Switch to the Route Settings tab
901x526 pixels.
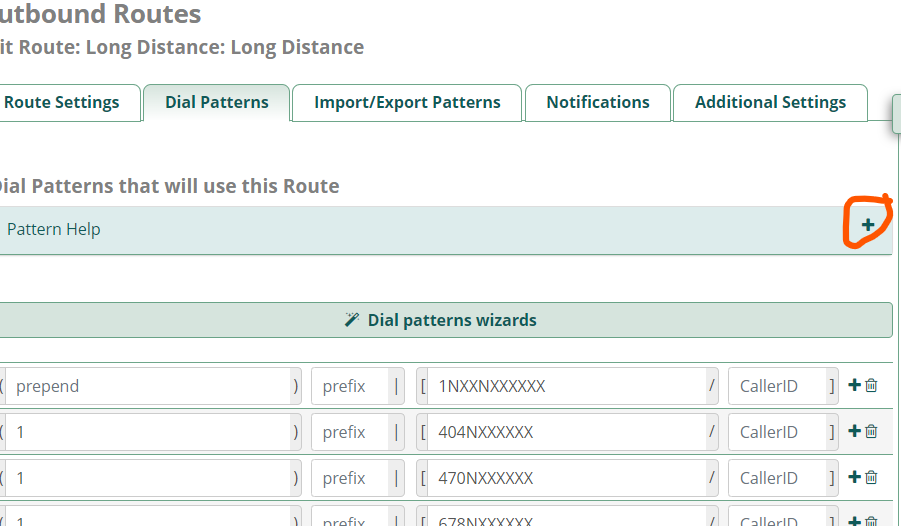[62, 102]
